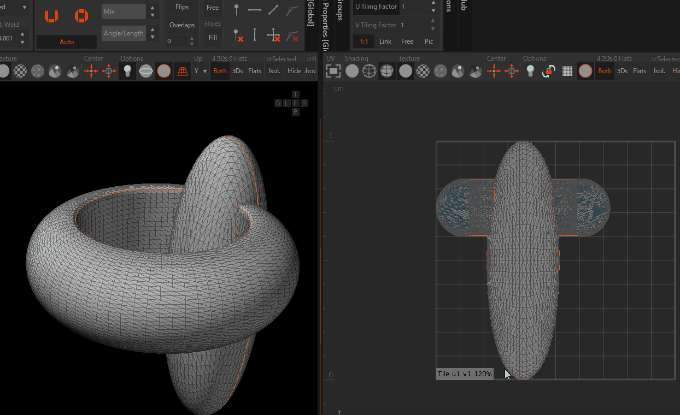Click the first orange center arrows icon in 3D view
Viewport: 680px width, 415px height.
coord(91,71)
